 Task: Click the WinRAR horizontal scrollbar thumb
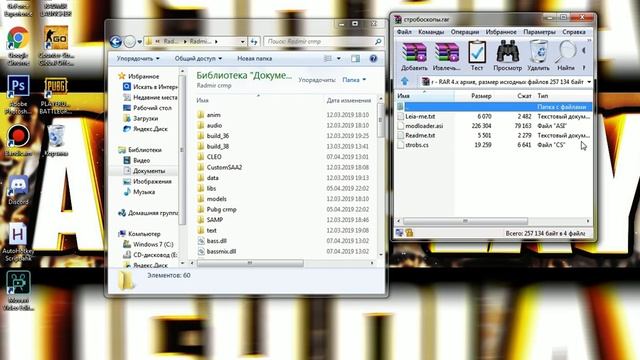[465, 221]
